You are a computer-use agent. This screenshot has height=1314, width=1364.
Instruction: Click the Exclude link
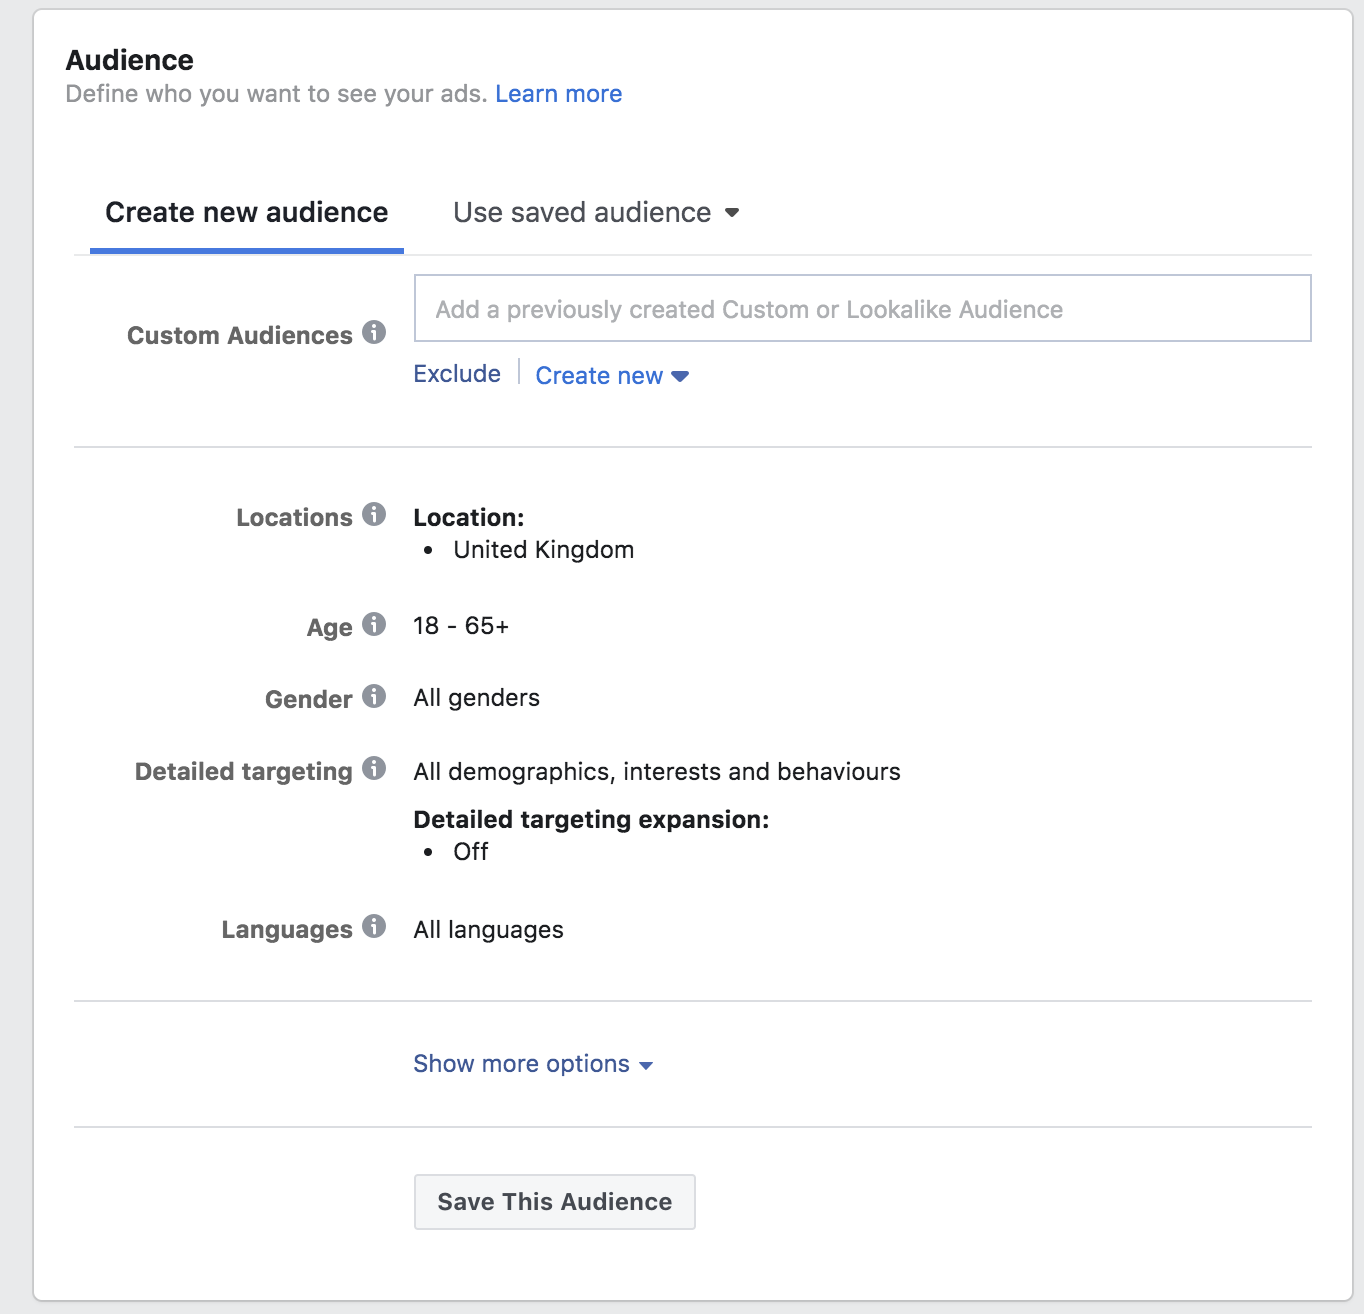[457, 374]
